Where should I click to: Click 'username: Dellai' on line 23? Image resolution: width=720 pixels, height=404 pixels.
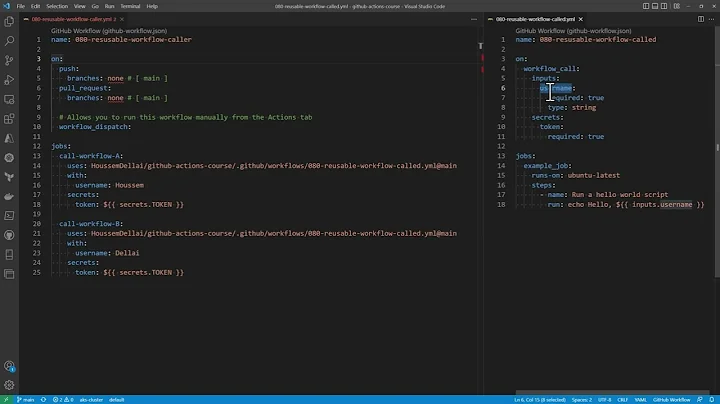coord(107,253)
